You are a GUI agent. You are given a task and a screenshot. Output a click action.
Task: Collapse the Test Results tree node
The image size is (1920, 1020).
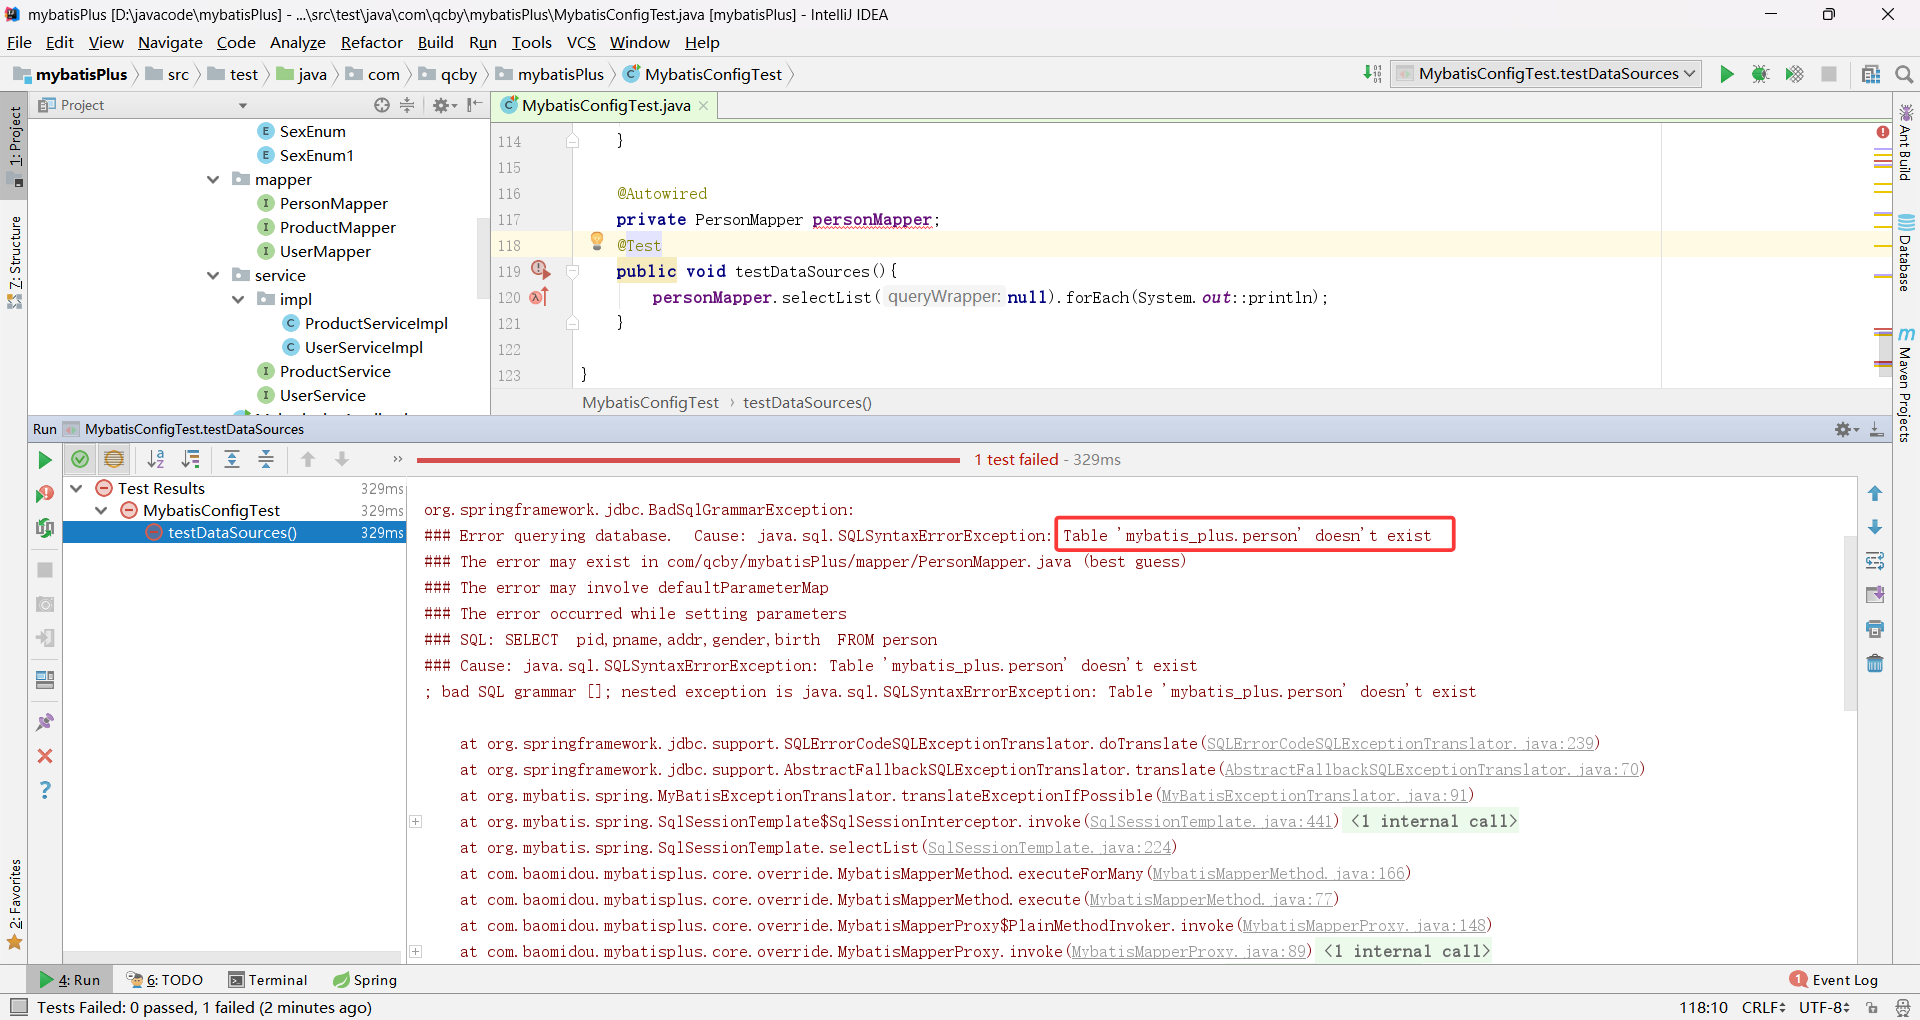pyautogui.click(x=76, y=488)
